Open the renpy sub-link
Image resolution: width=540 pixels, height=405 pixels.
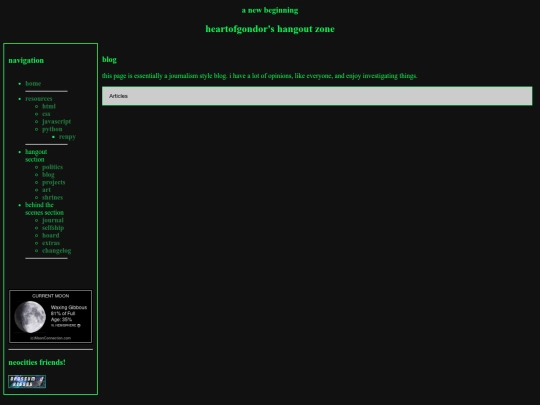tap(67, 137)
